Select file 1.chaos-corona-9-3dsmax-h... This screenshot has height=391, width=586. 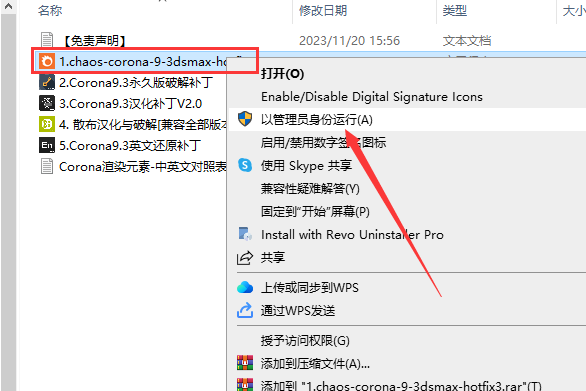tap(143, 61)
